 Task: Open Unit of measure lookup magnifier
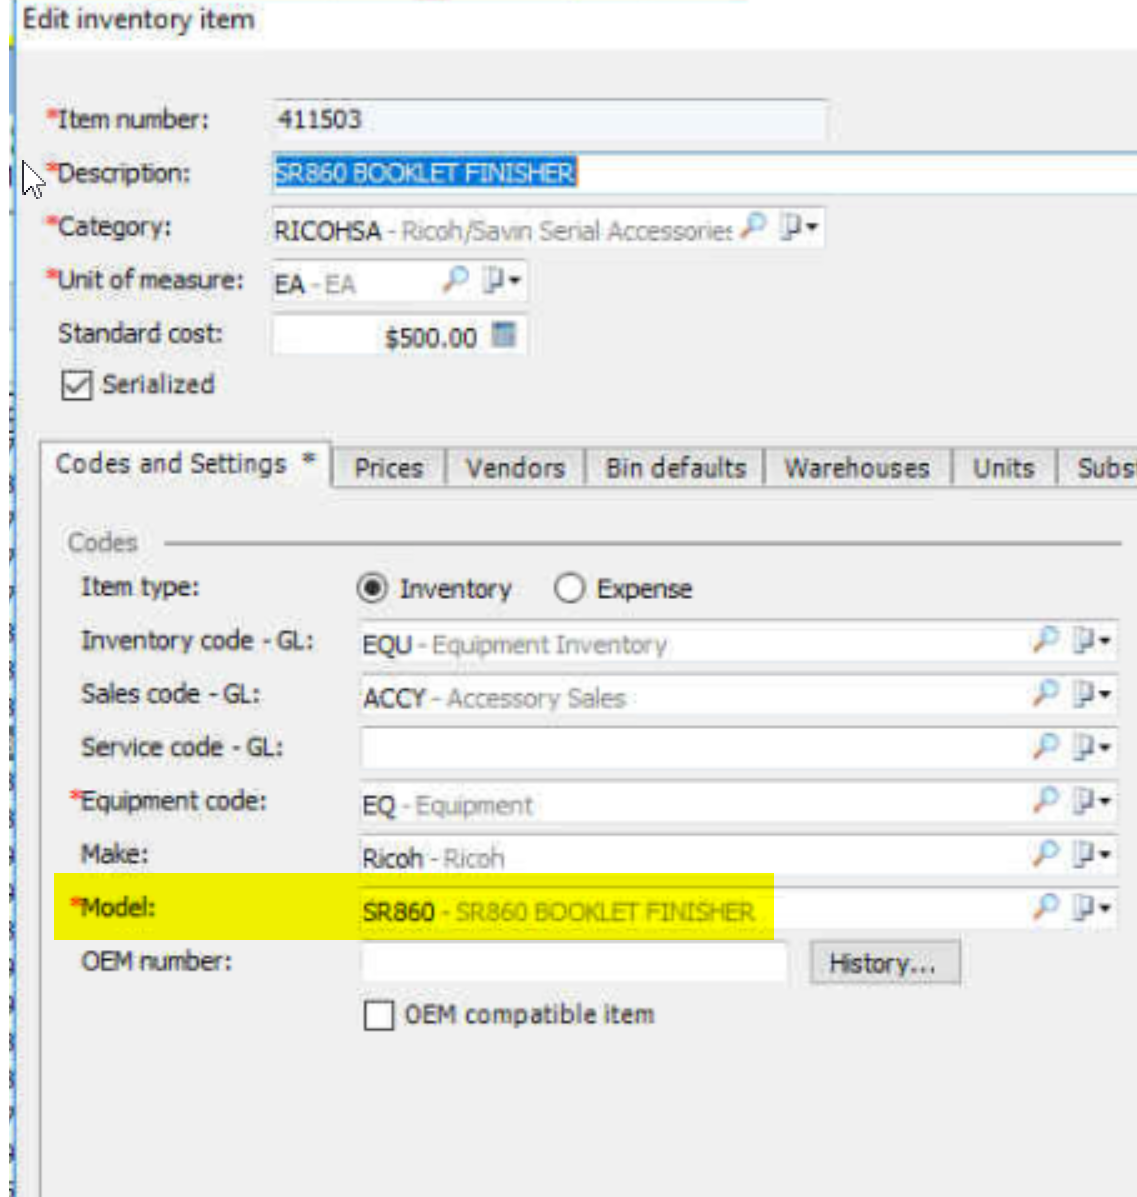point(455,279)
